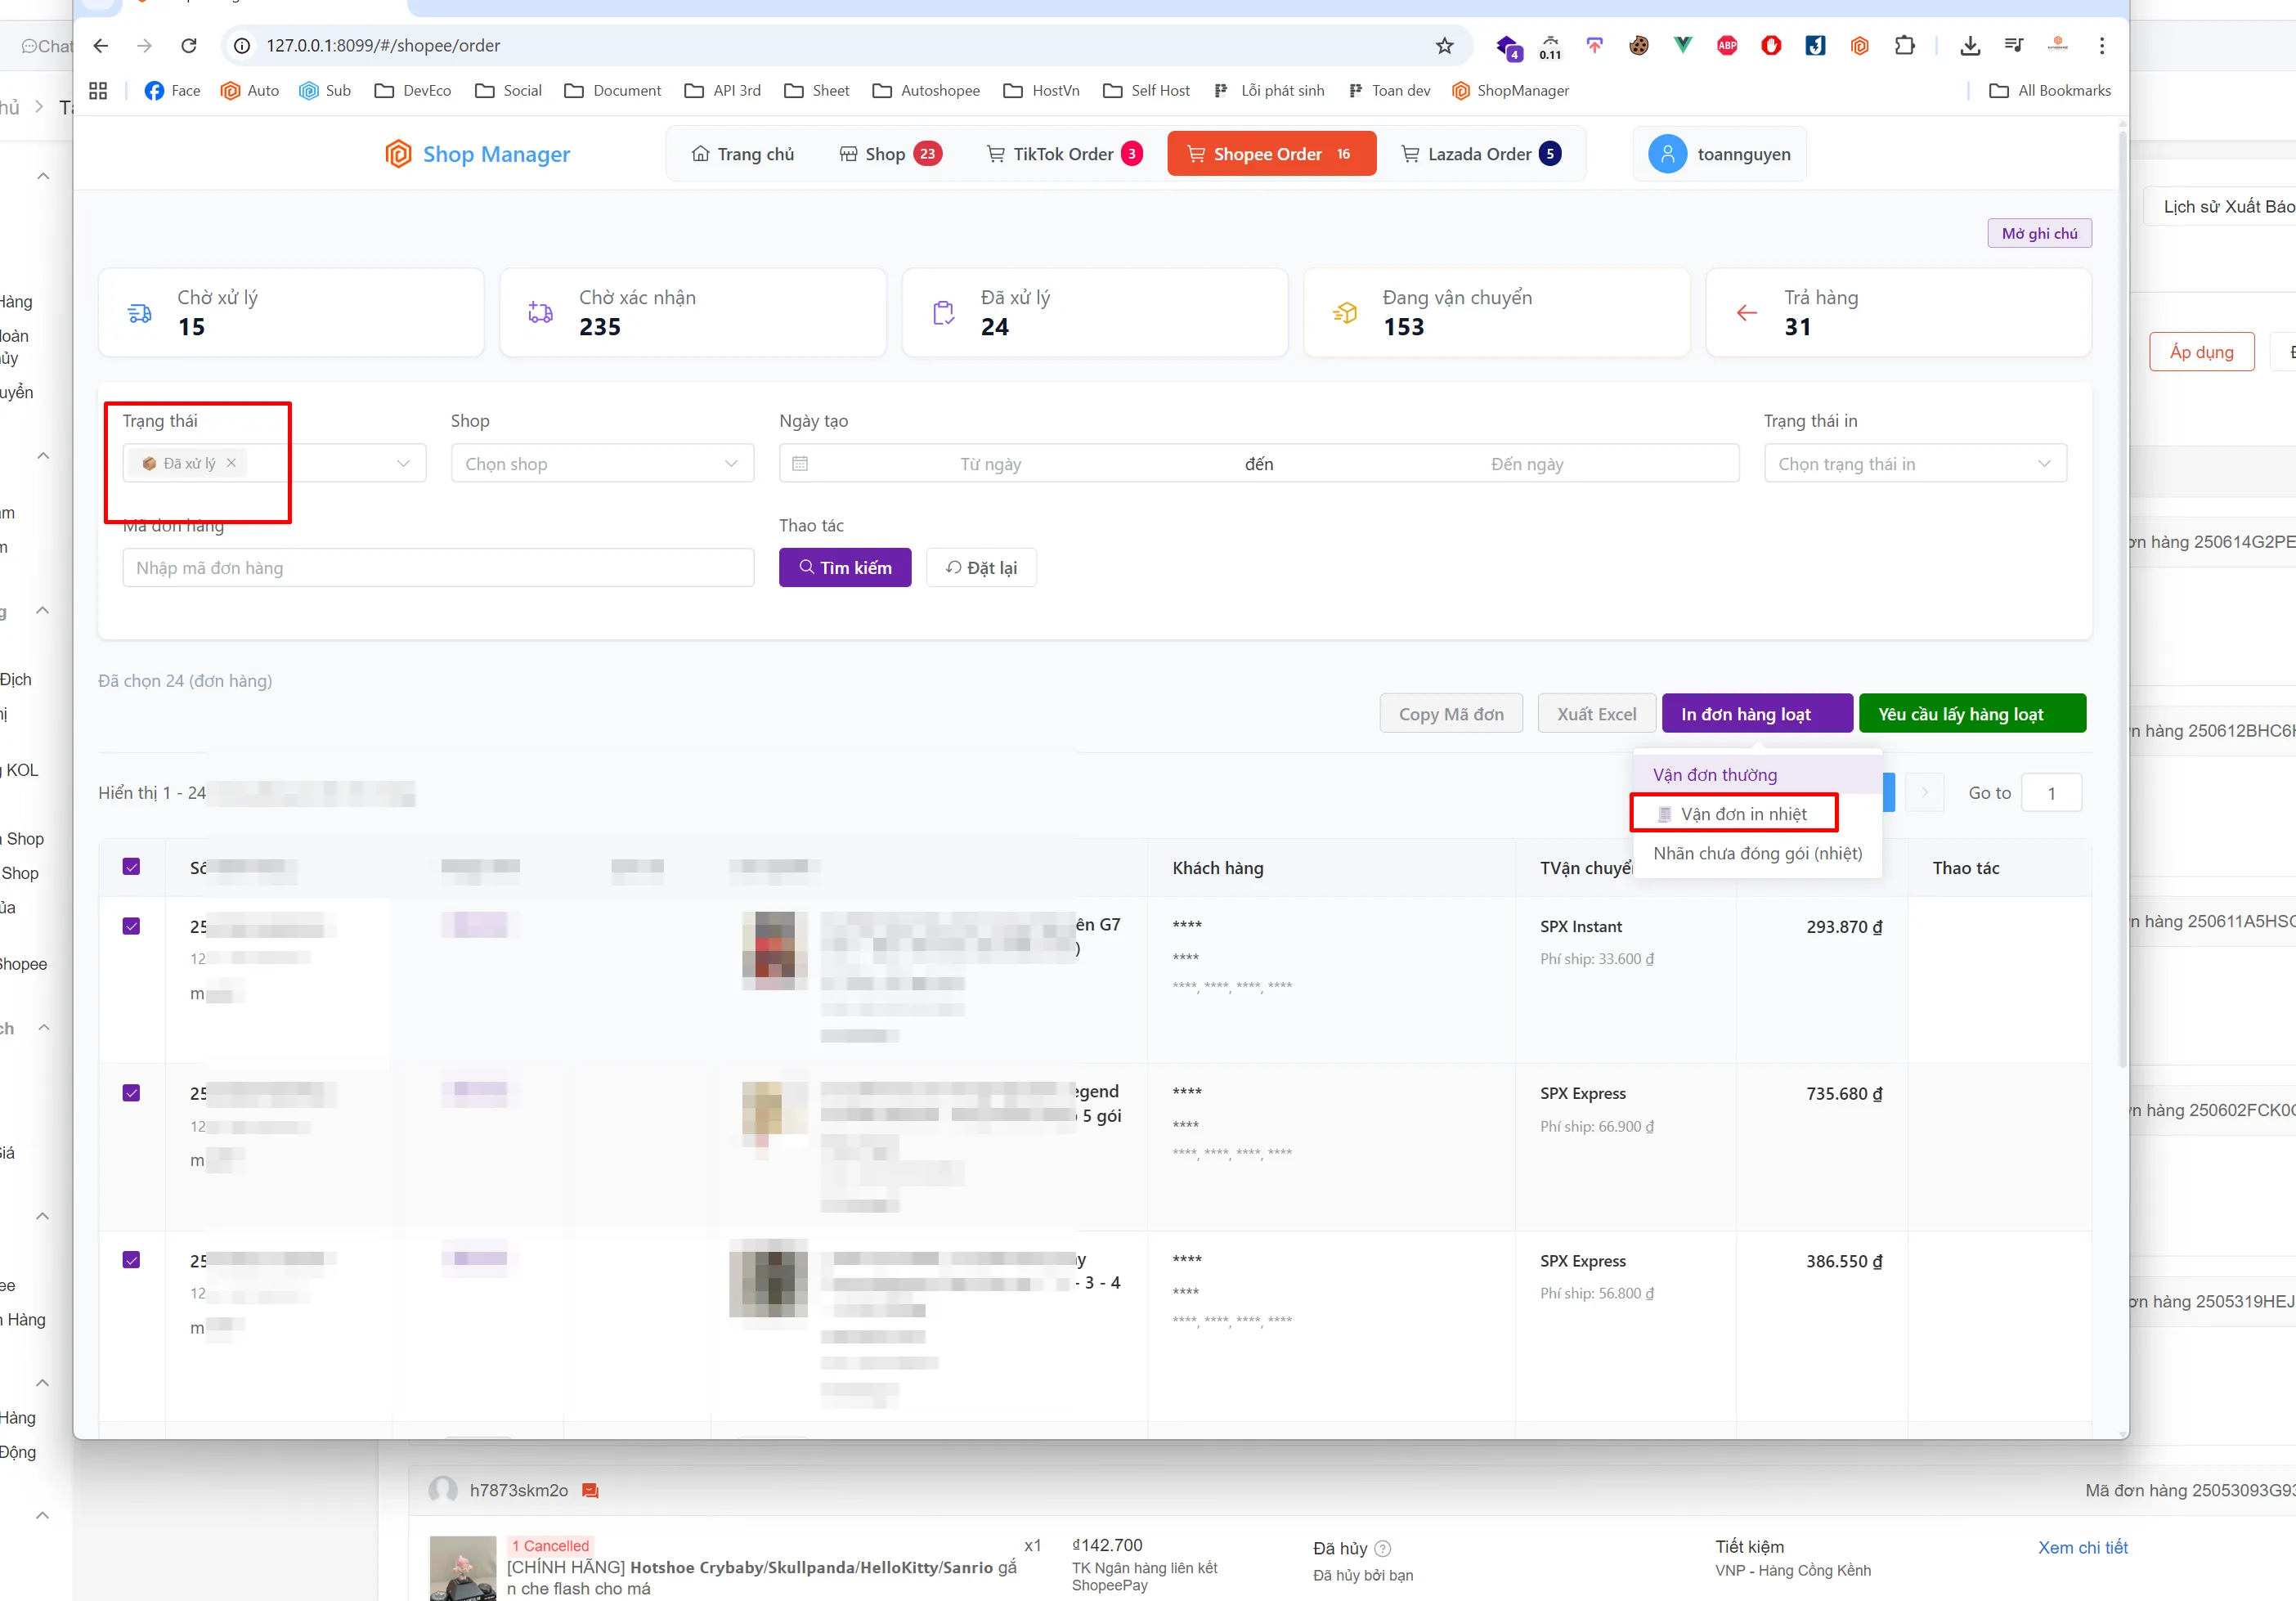
Task: Open the Face bookmark
Action: coord(173,91)
